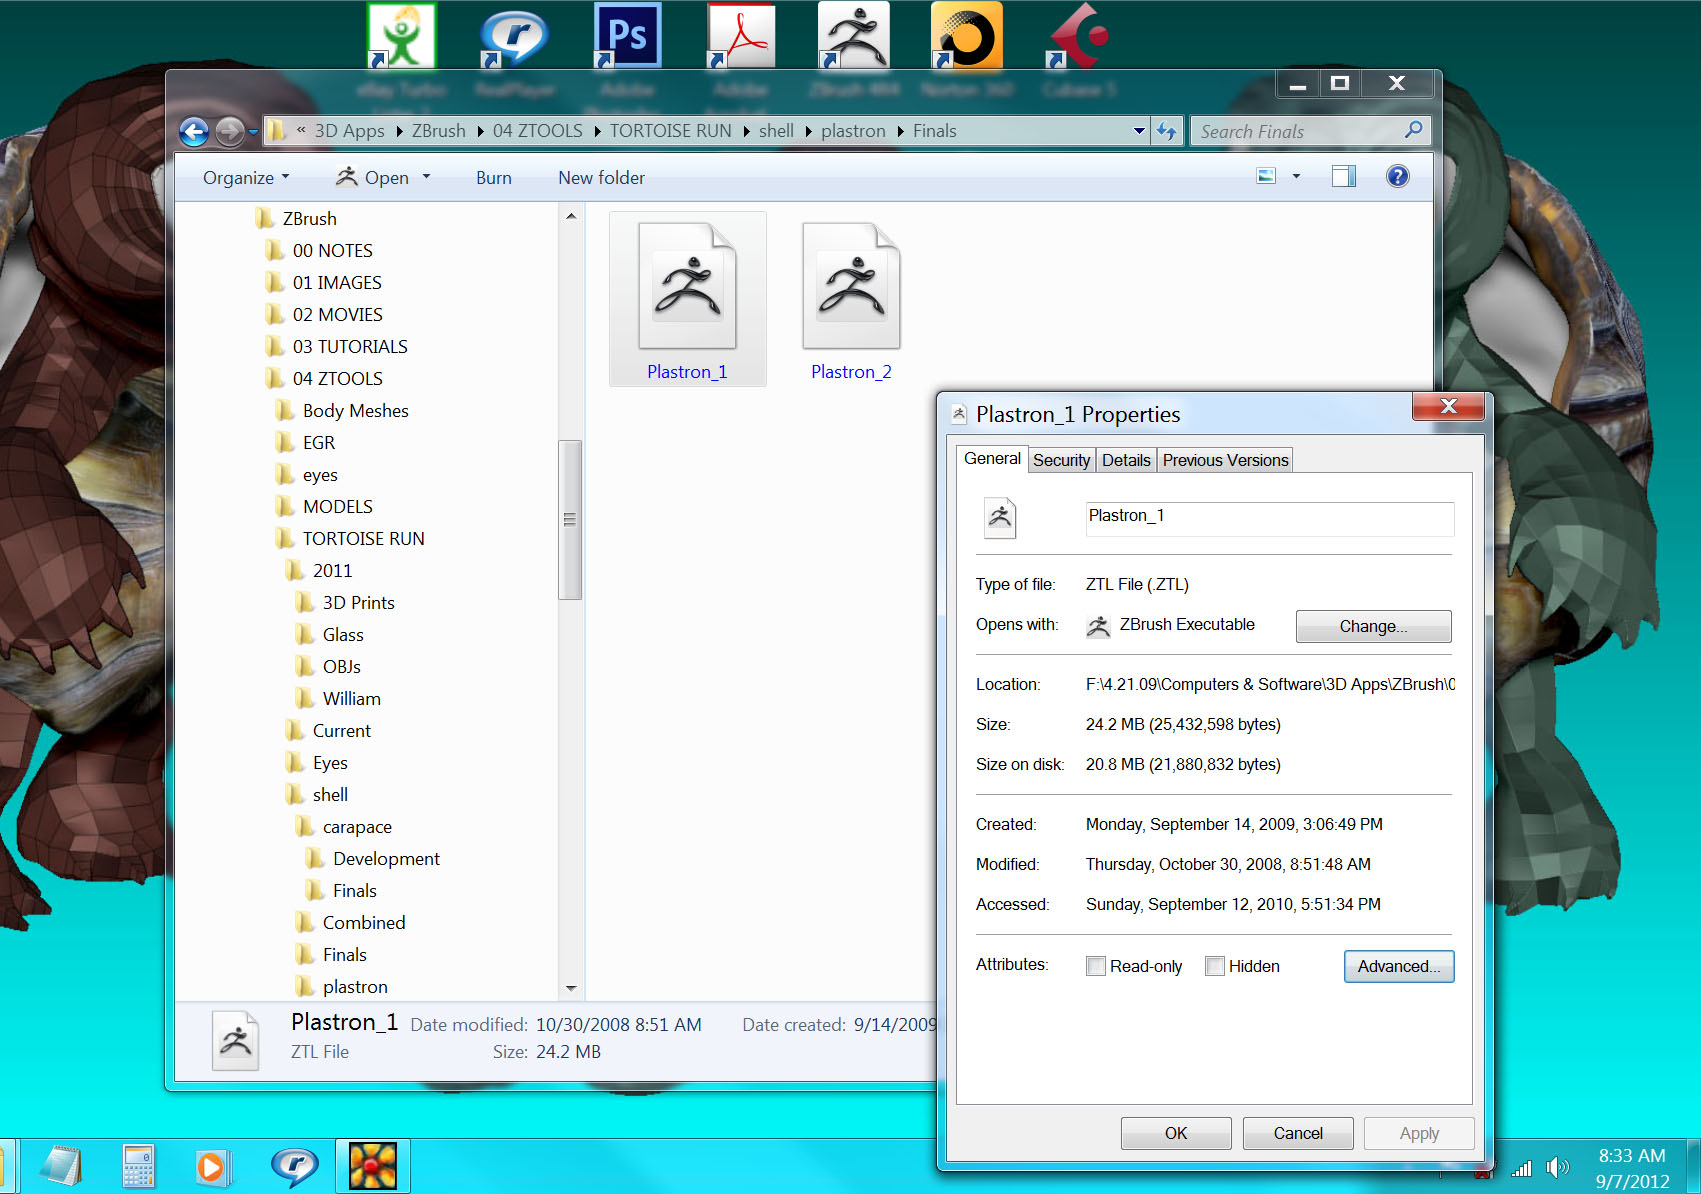The height and width of the screenshot is (1194, 1701).
Task: Click the Help question mark icon in Explorer
Action: (x=1397, y=176)
